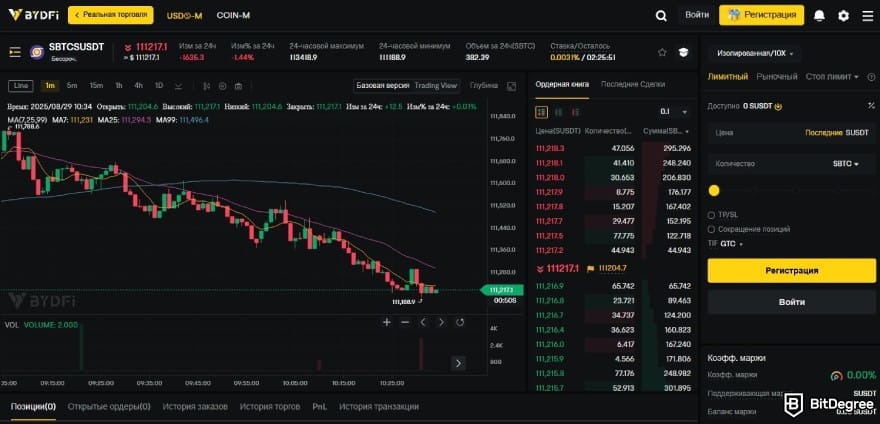The height and width of the screenshot is (424, 880).
Task: Select 4h timeframe
Action: click(139, 86)
